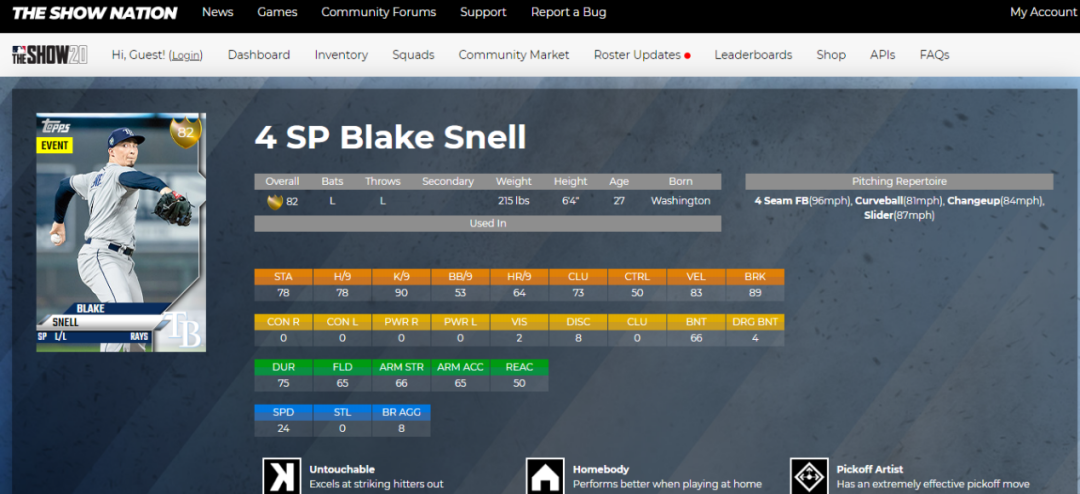Viewport: 1080px width, 494px height.
Task: Click the yellow EVENT tag on the card
Action: point(55,145)
